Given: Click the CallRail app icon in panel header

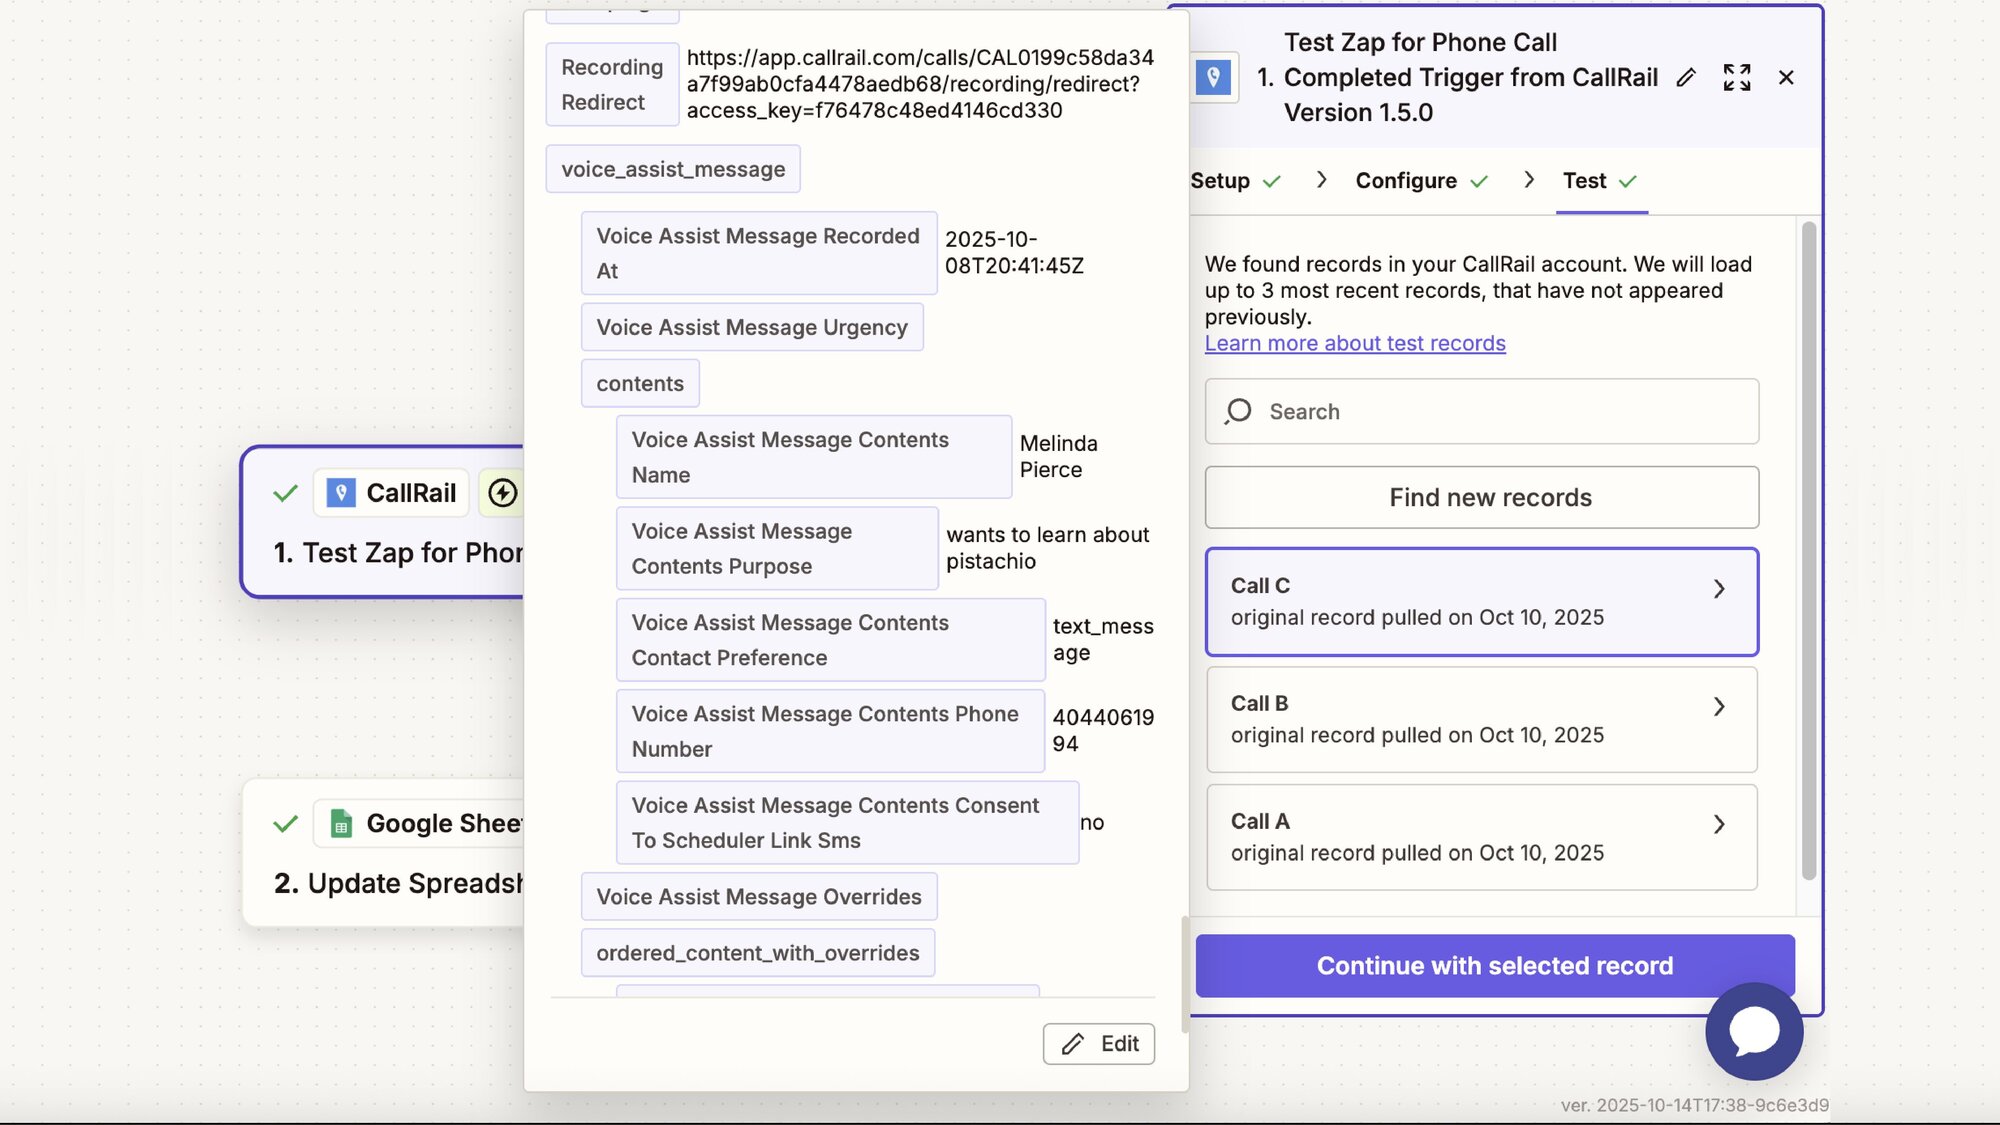Looking at the screenshot, I should (1213, 77).
